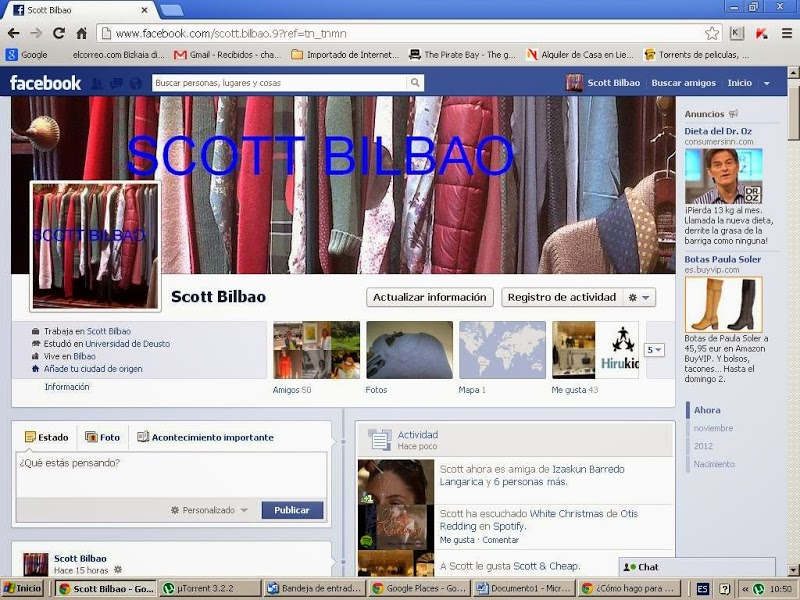
Task: Click Me gusta under Spotify activity
Action: click(x=457, y=540)
